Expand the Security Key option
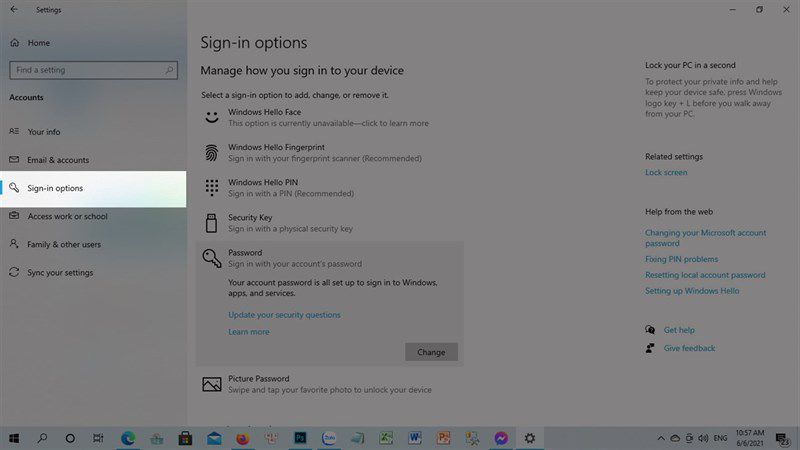Image resolution: width=800 pixels, height=450 pixels. (x=329, y=223)
